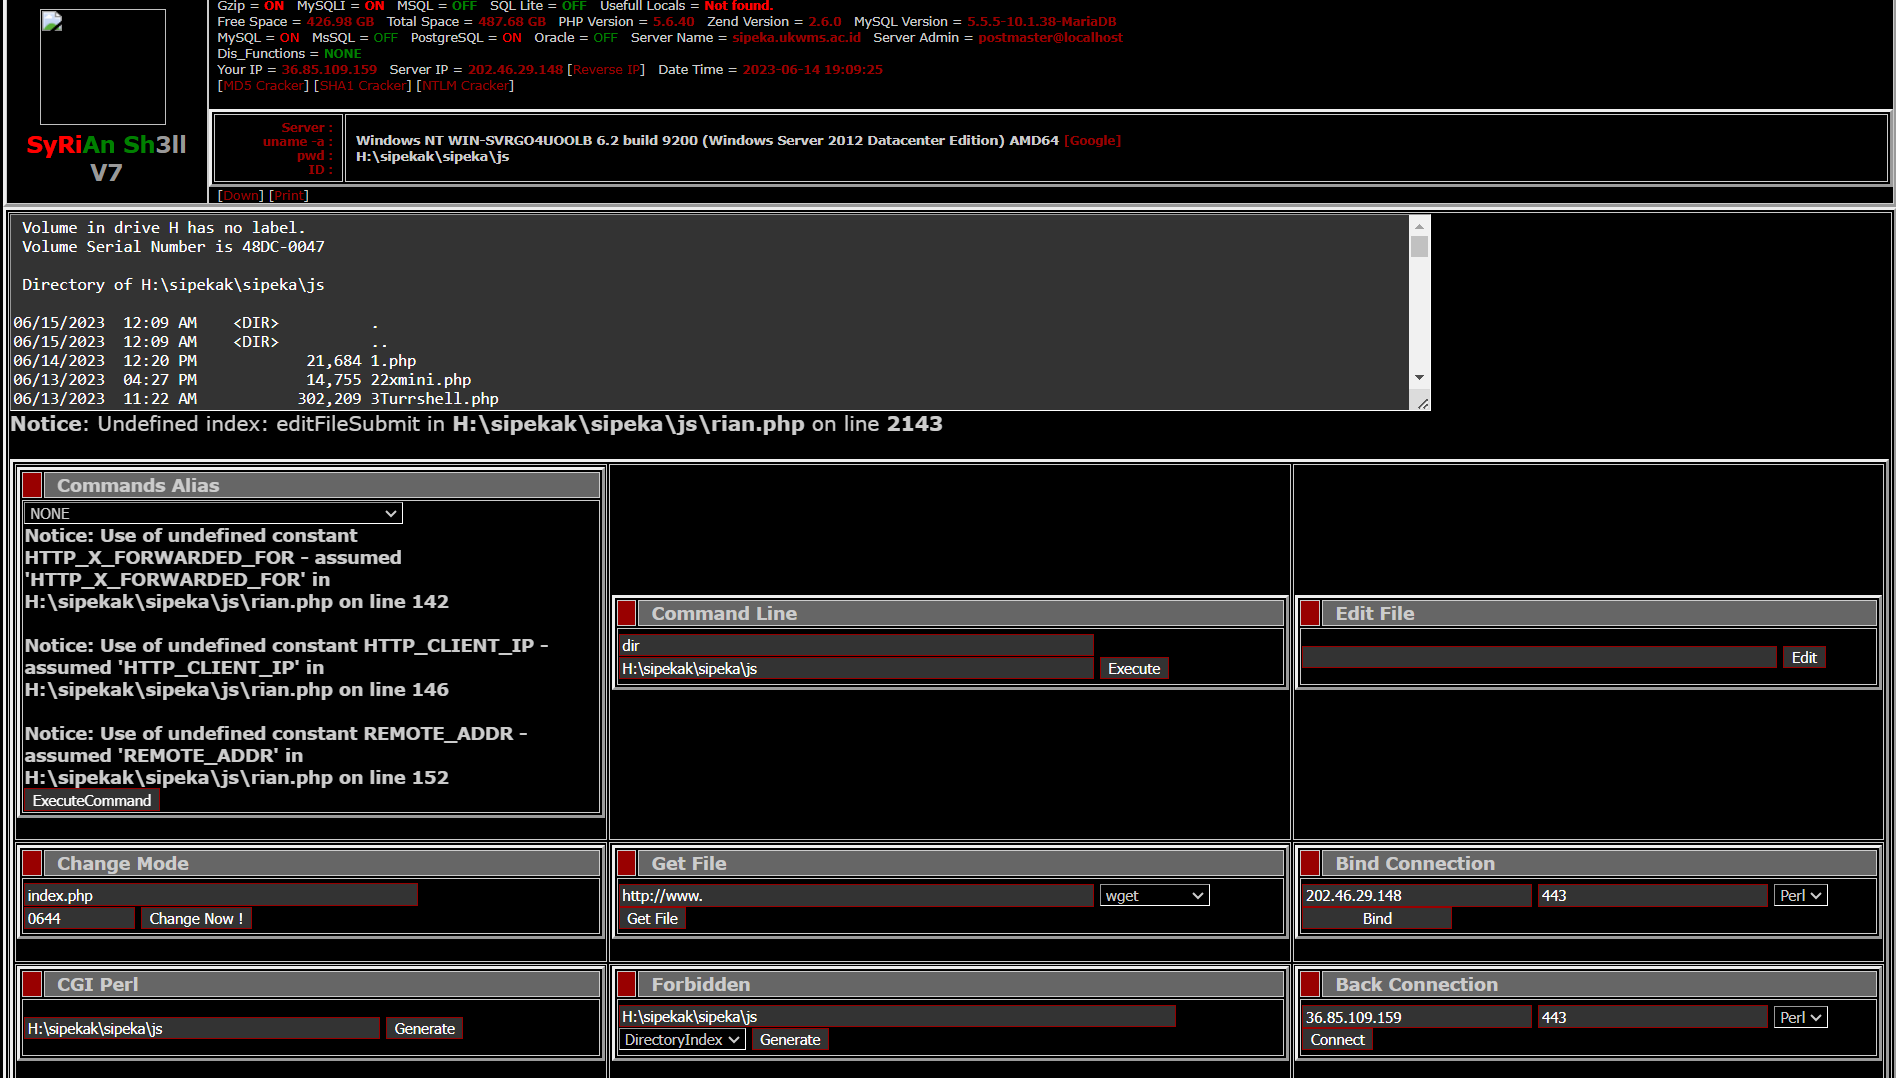Click the red square beside CGI Perl
The image size is (1896, 1078).
point(32,985)
